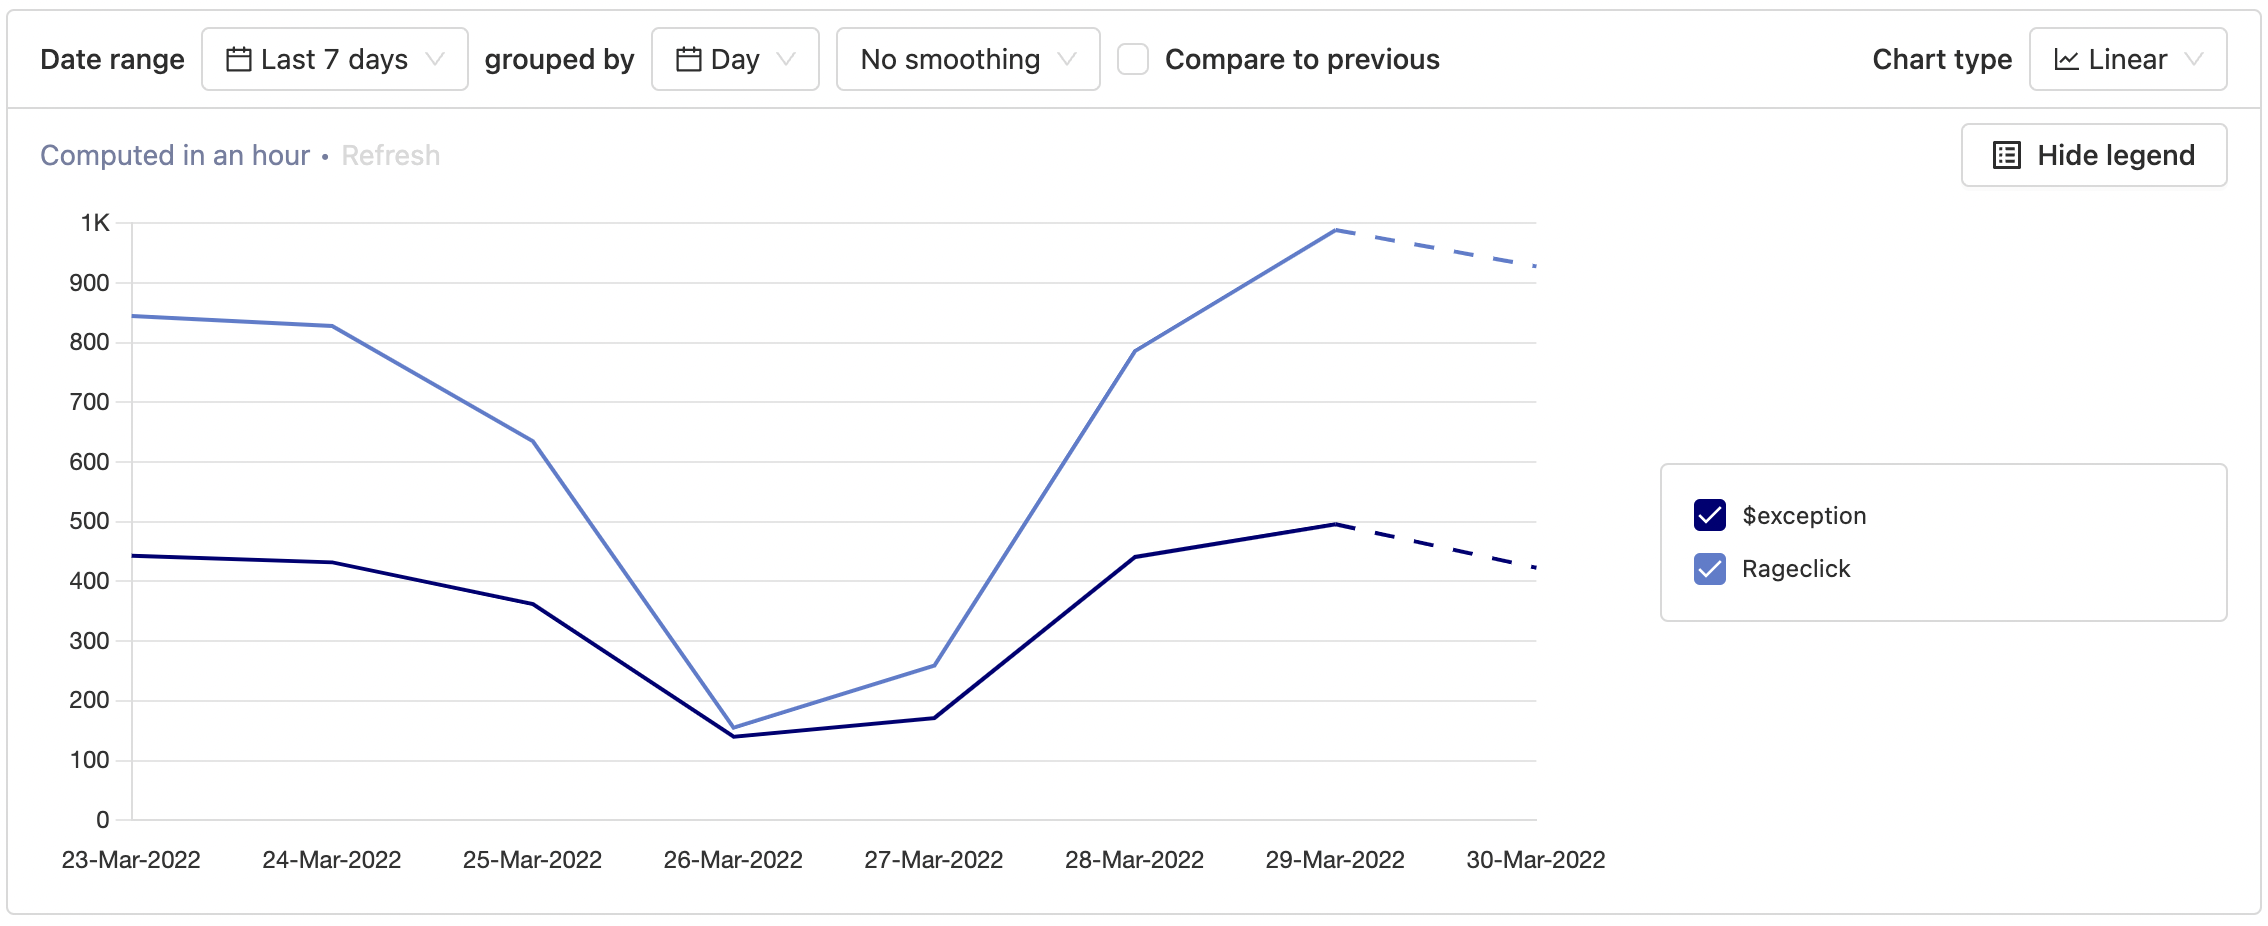Click the chevron next to Linear
Viewport: 2268px width, 926px height.
(x=2194, y=60)
